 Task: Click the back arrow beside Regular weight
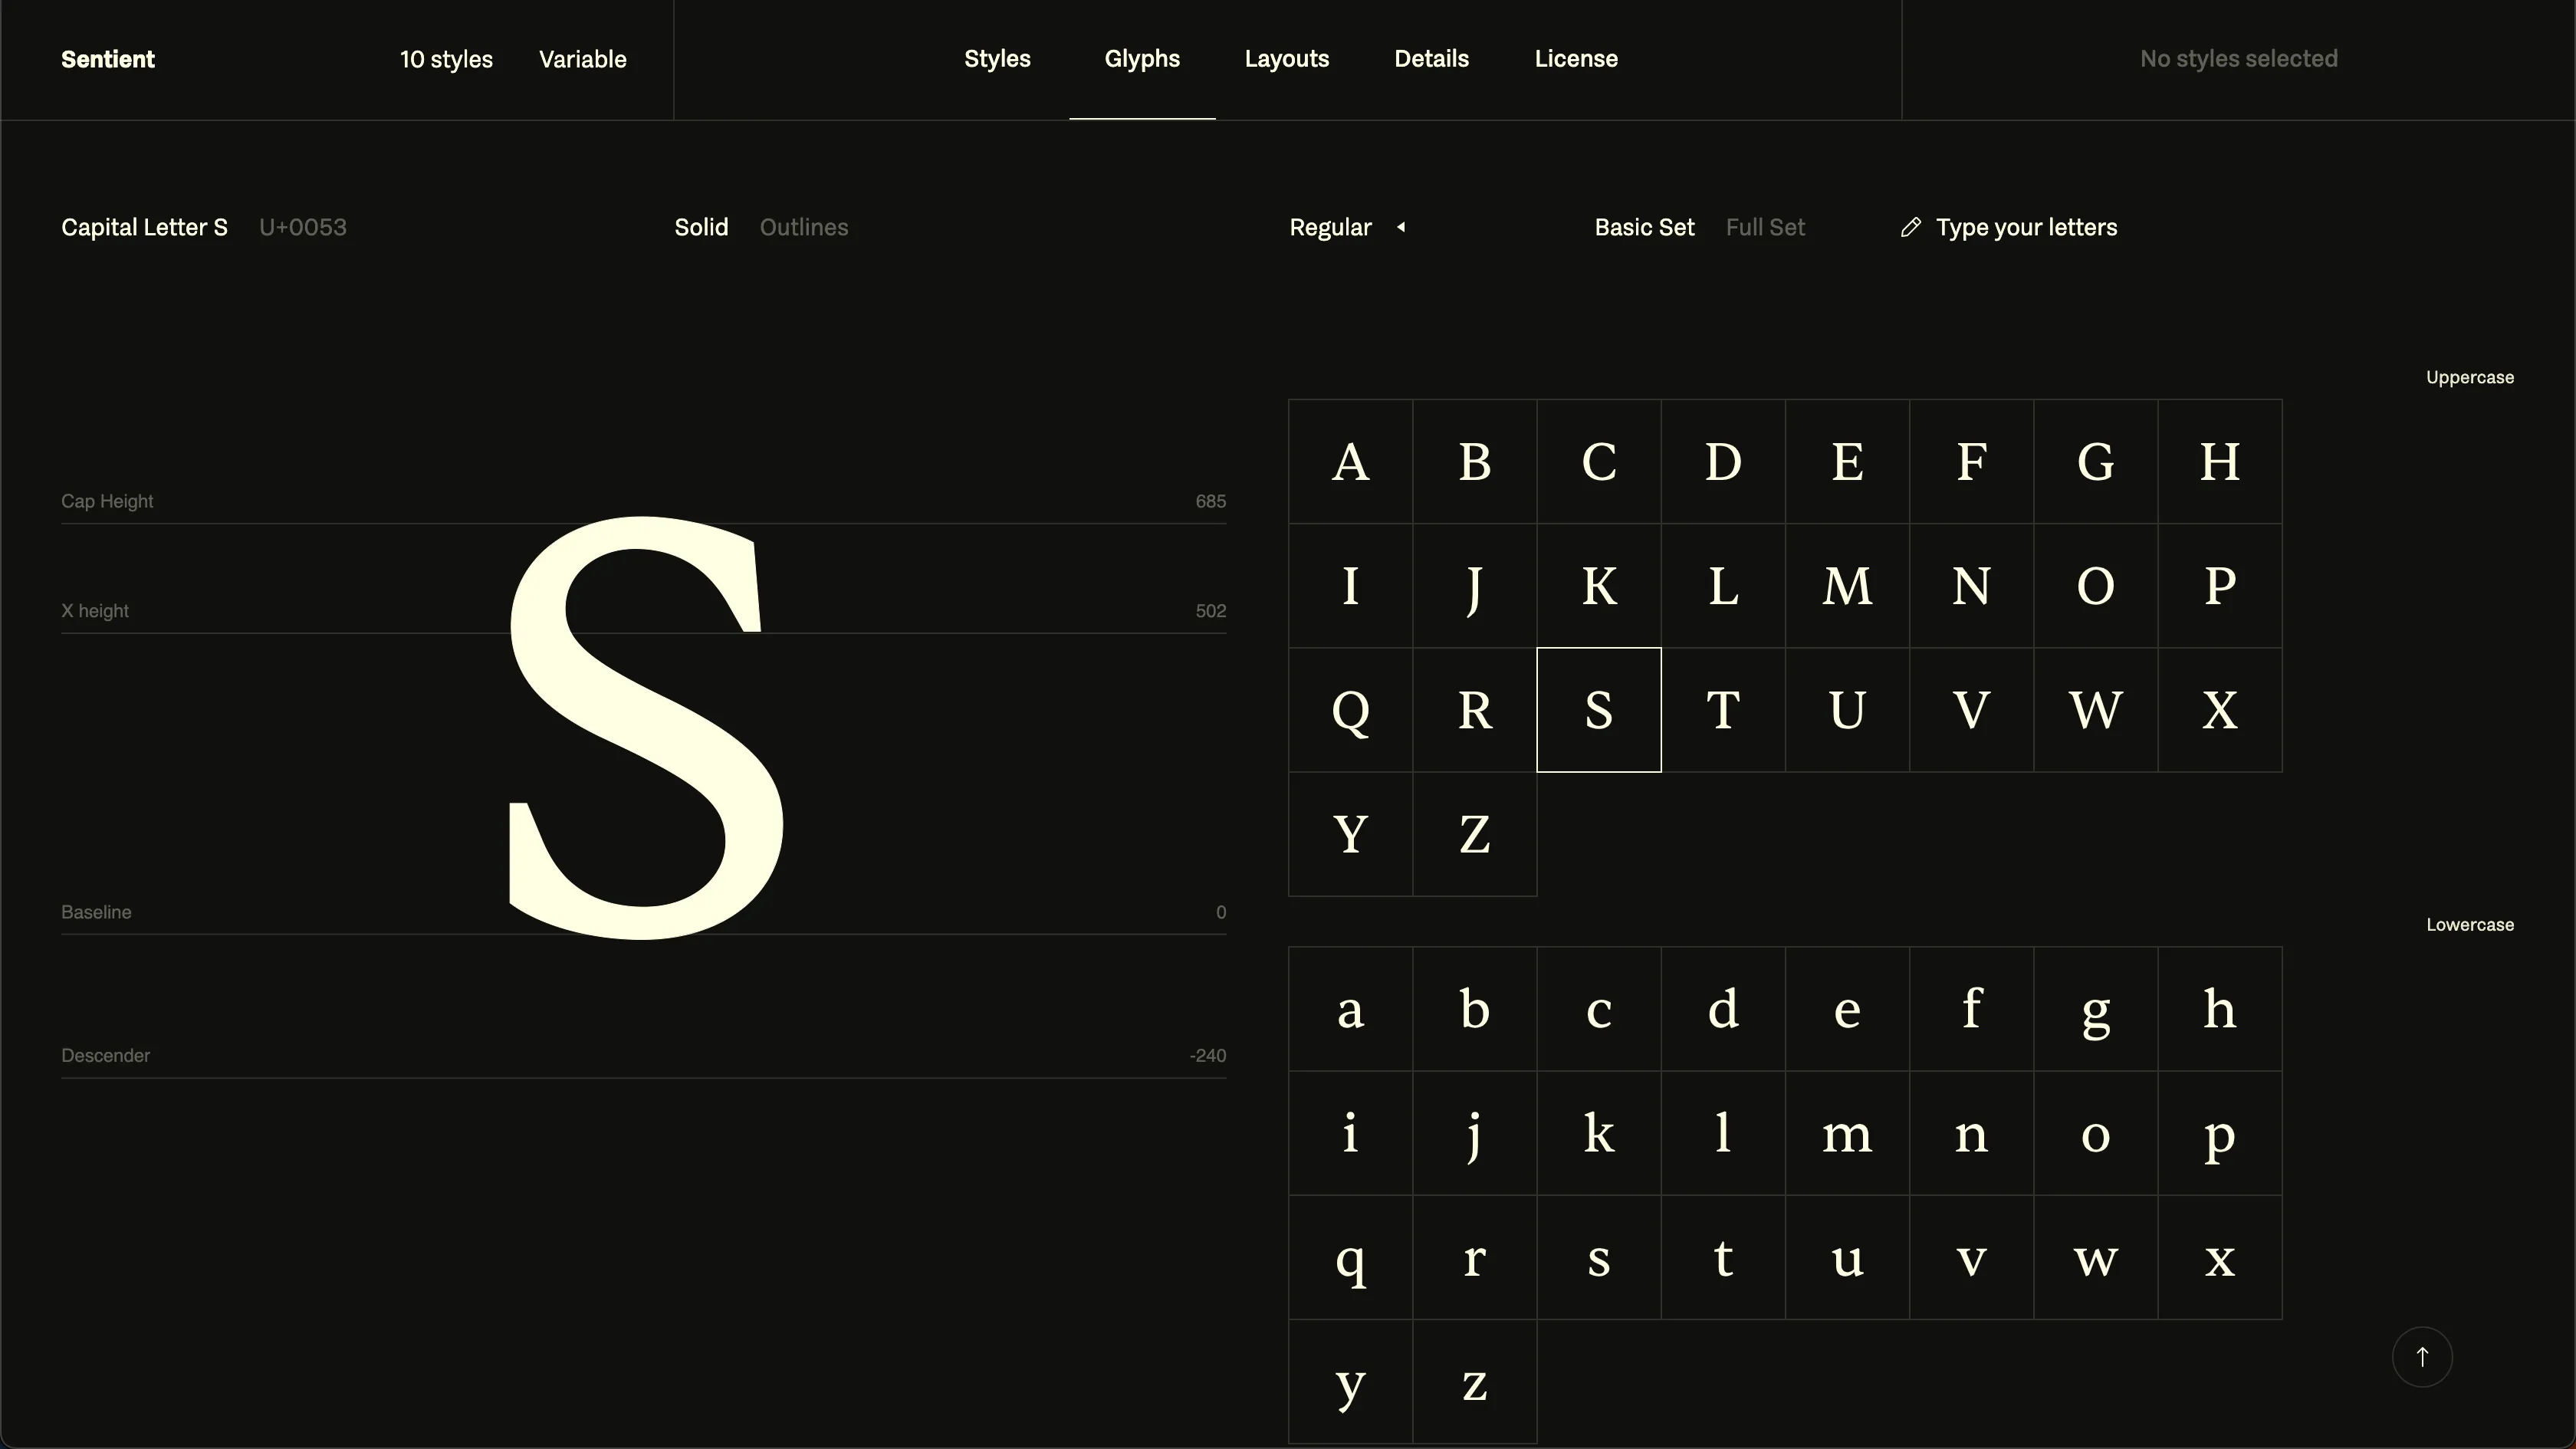click(x=1401, y=227)
